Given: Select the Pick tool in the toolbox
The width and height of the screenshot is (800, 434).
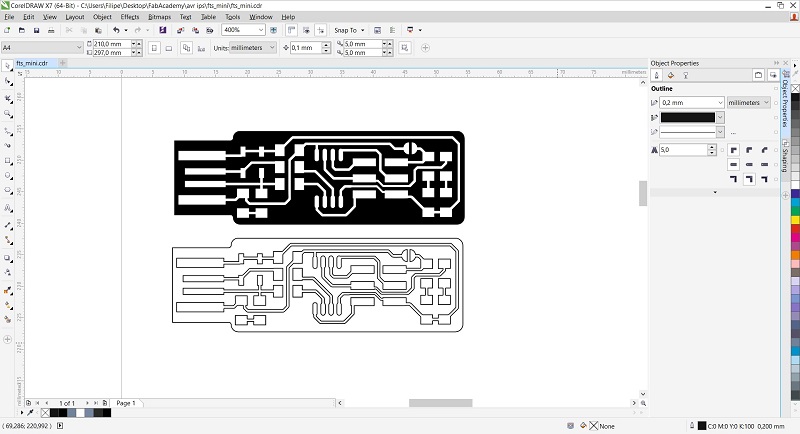Looking at the screenshot, I should [x=8, y=66].
